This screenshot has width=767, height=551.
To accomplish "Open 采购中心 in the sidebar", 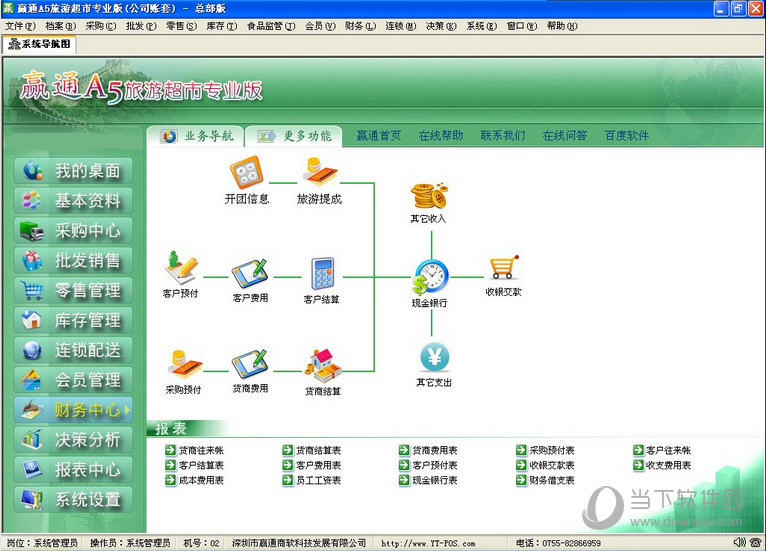I will [x=73, y=230].
